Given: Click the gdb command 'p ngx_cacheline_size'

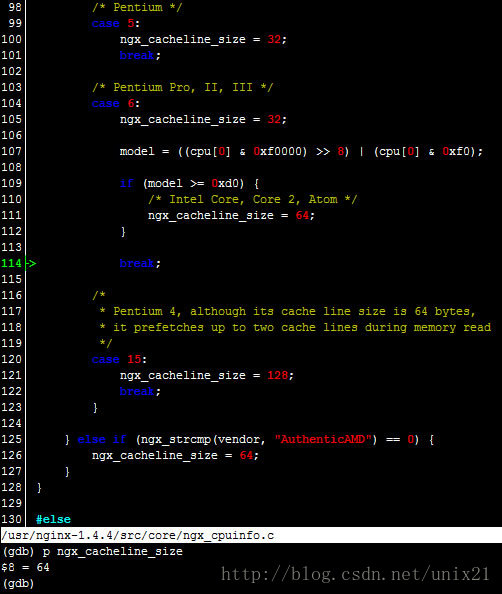Looking at the screenshot, I should (113, 552).
